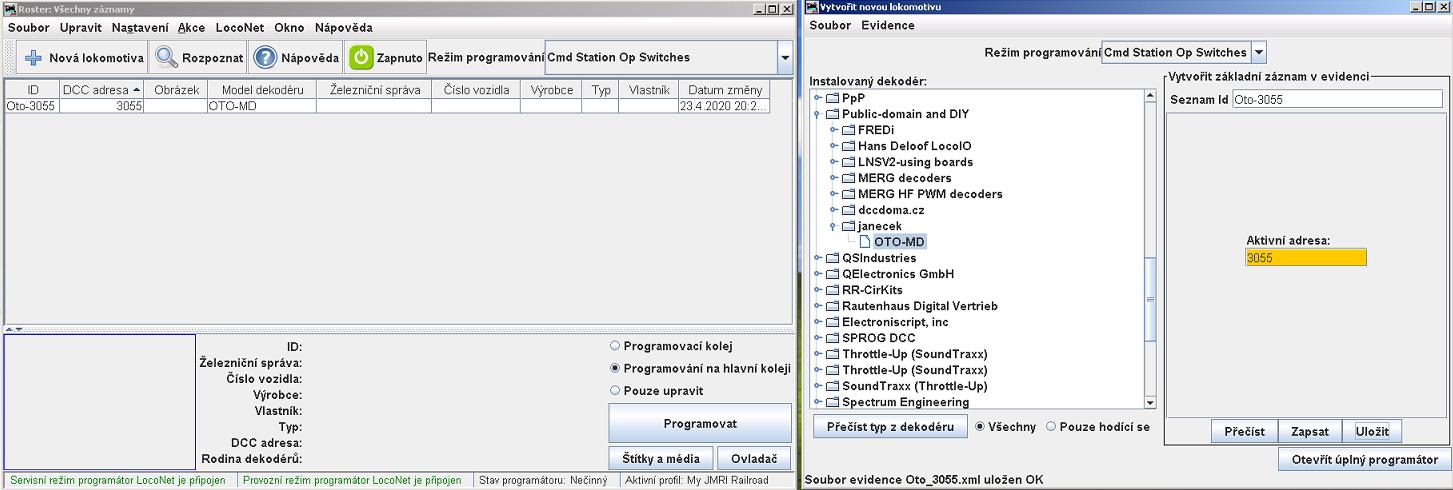Click the MERG decoders folder icon
Image resolution: width=1453 pixels, height=490 pixels.
[x=849, y=178]
